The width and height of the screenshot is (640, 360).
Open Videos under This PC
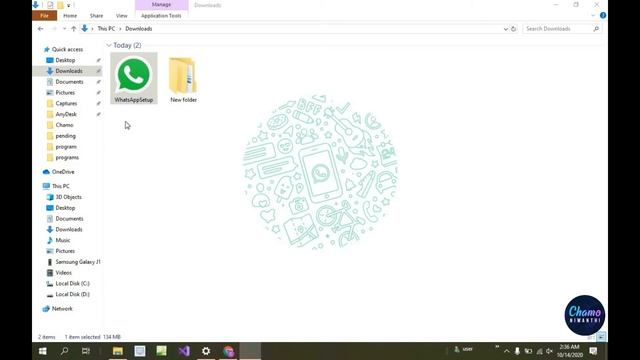click(x=63, y=273)
